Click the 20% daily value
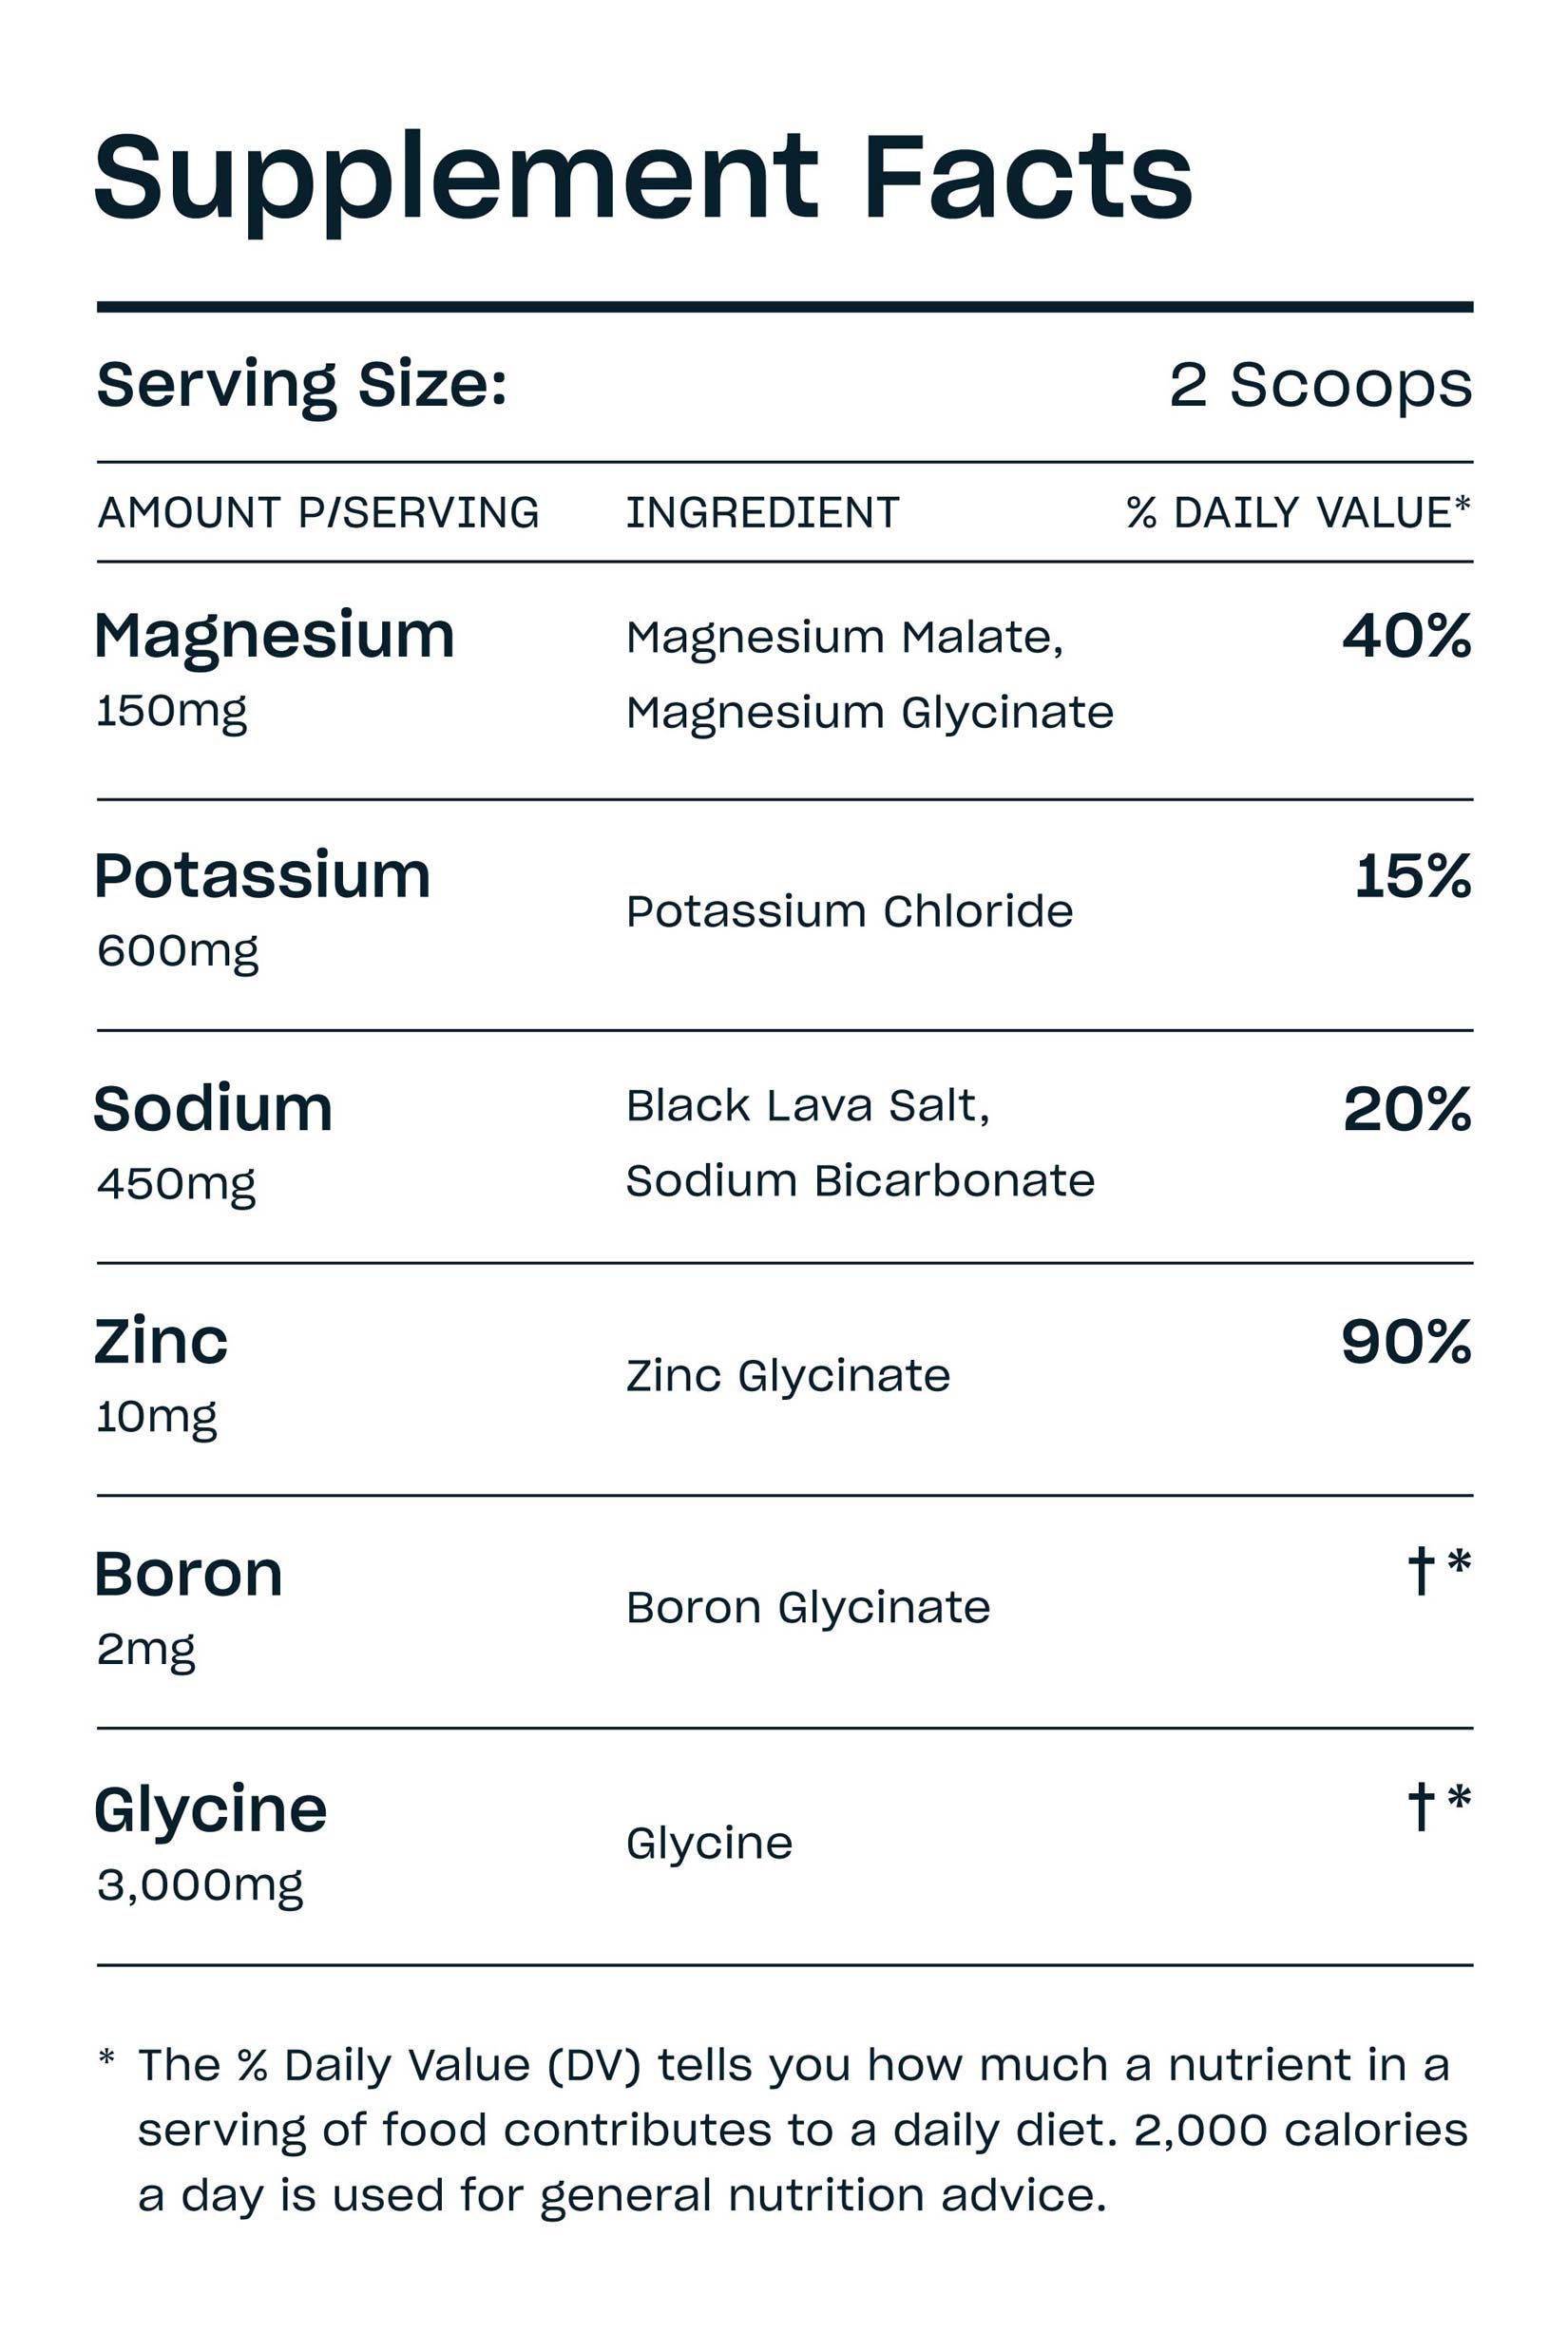The width and height of the screenshot is (1568, 2352). 1407,1109
